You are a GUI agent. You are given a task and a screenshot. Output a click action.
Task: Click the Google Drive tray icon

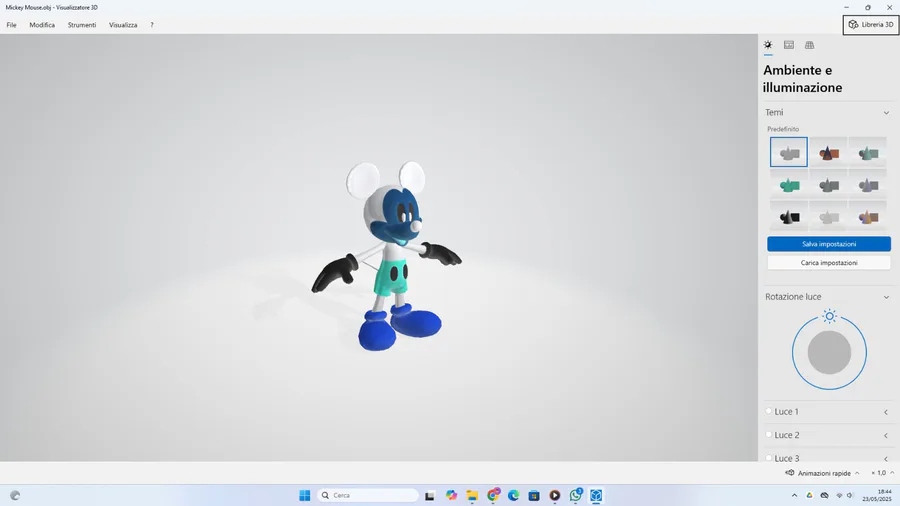pyautogui.click(x=809, y=495)
